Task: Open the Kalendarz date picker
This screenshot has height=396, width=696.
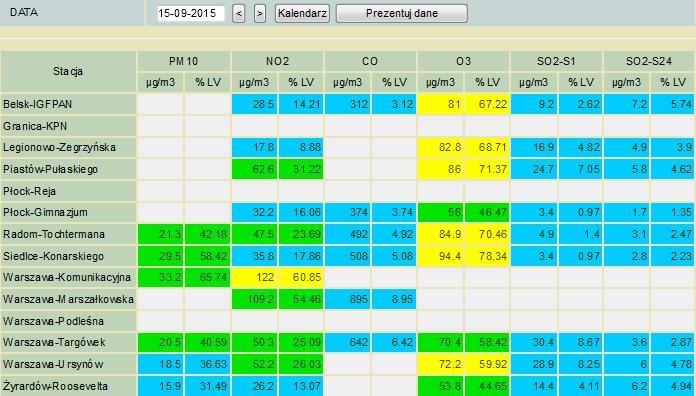Action: click(302, 13)
